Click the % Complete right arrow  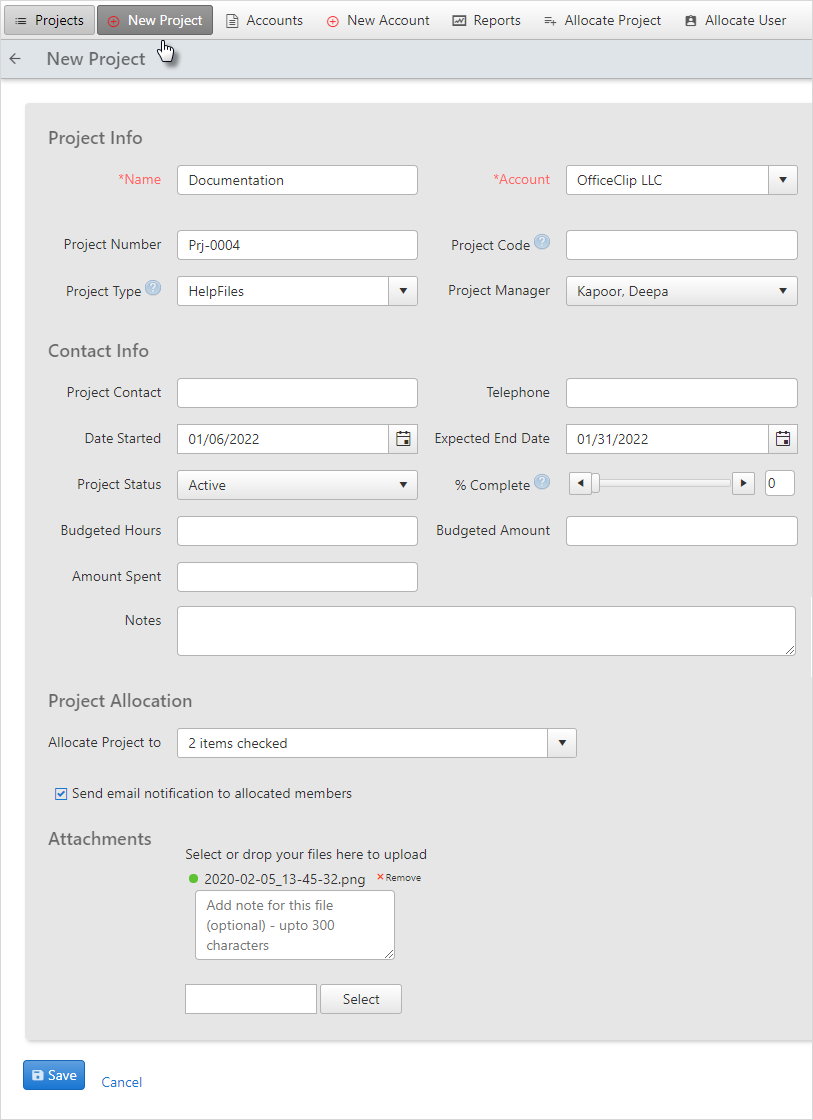744,484
